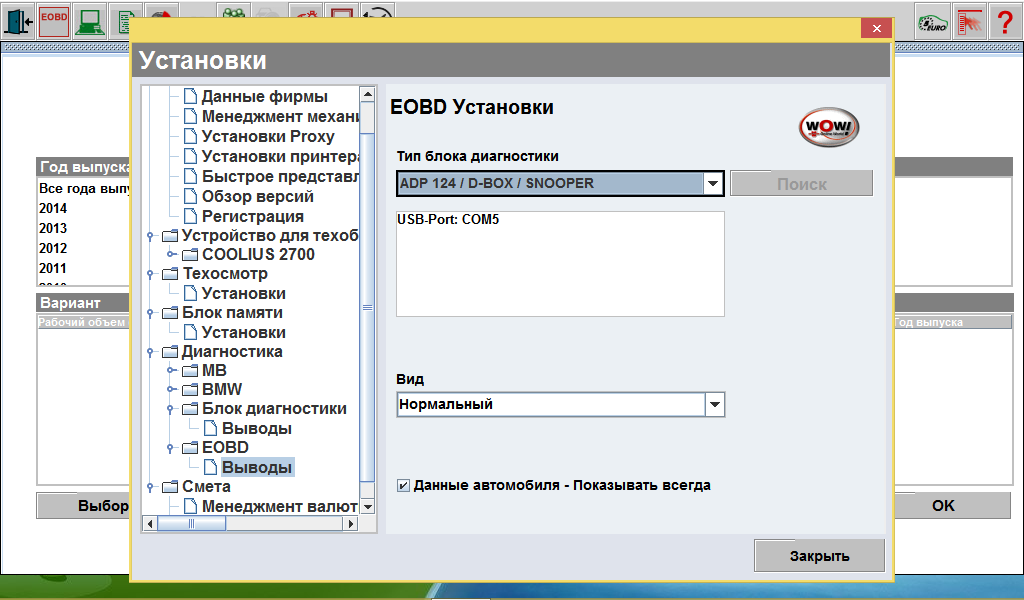Select 'Все года вып…' in the year list
1024x600 pixels.
point(84,189)
